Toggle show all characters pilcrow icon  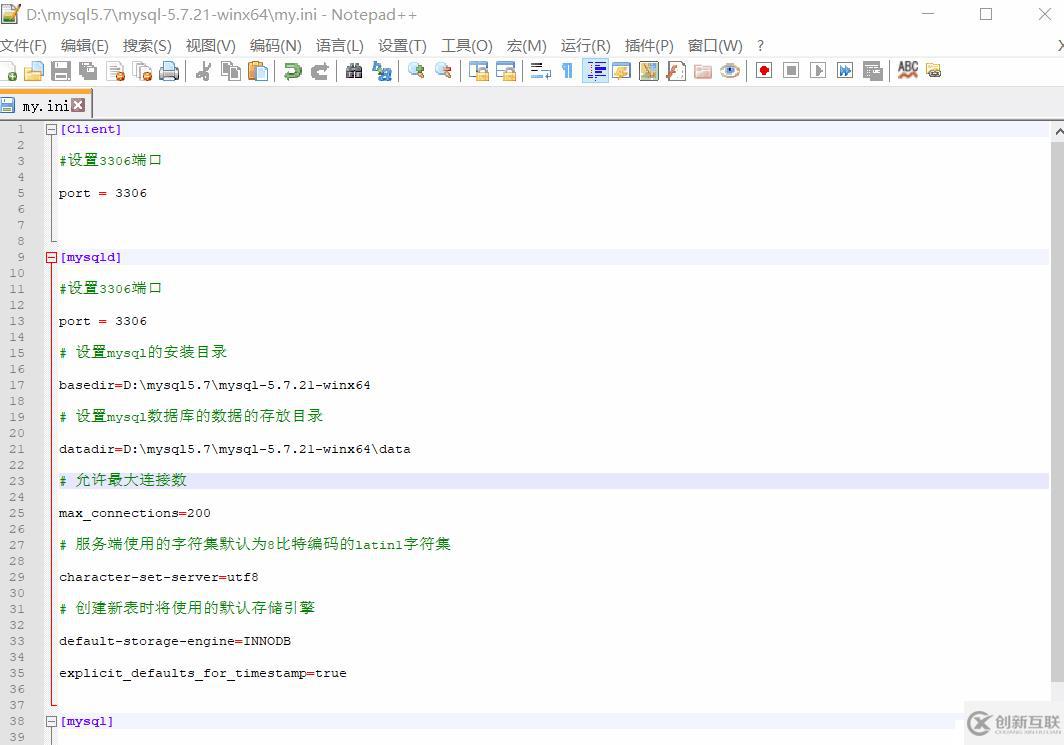pos(567,71)
